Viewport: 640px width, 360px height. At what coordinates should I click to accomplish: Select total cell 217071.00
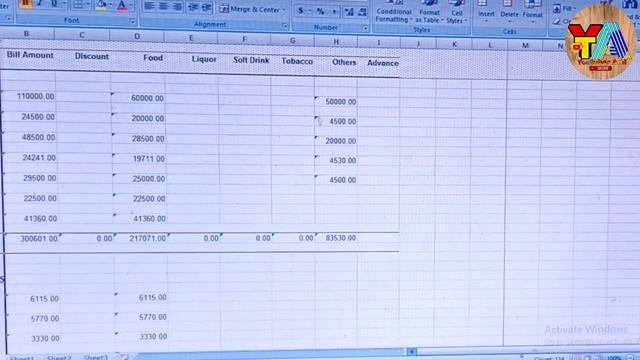coord(141,238)
